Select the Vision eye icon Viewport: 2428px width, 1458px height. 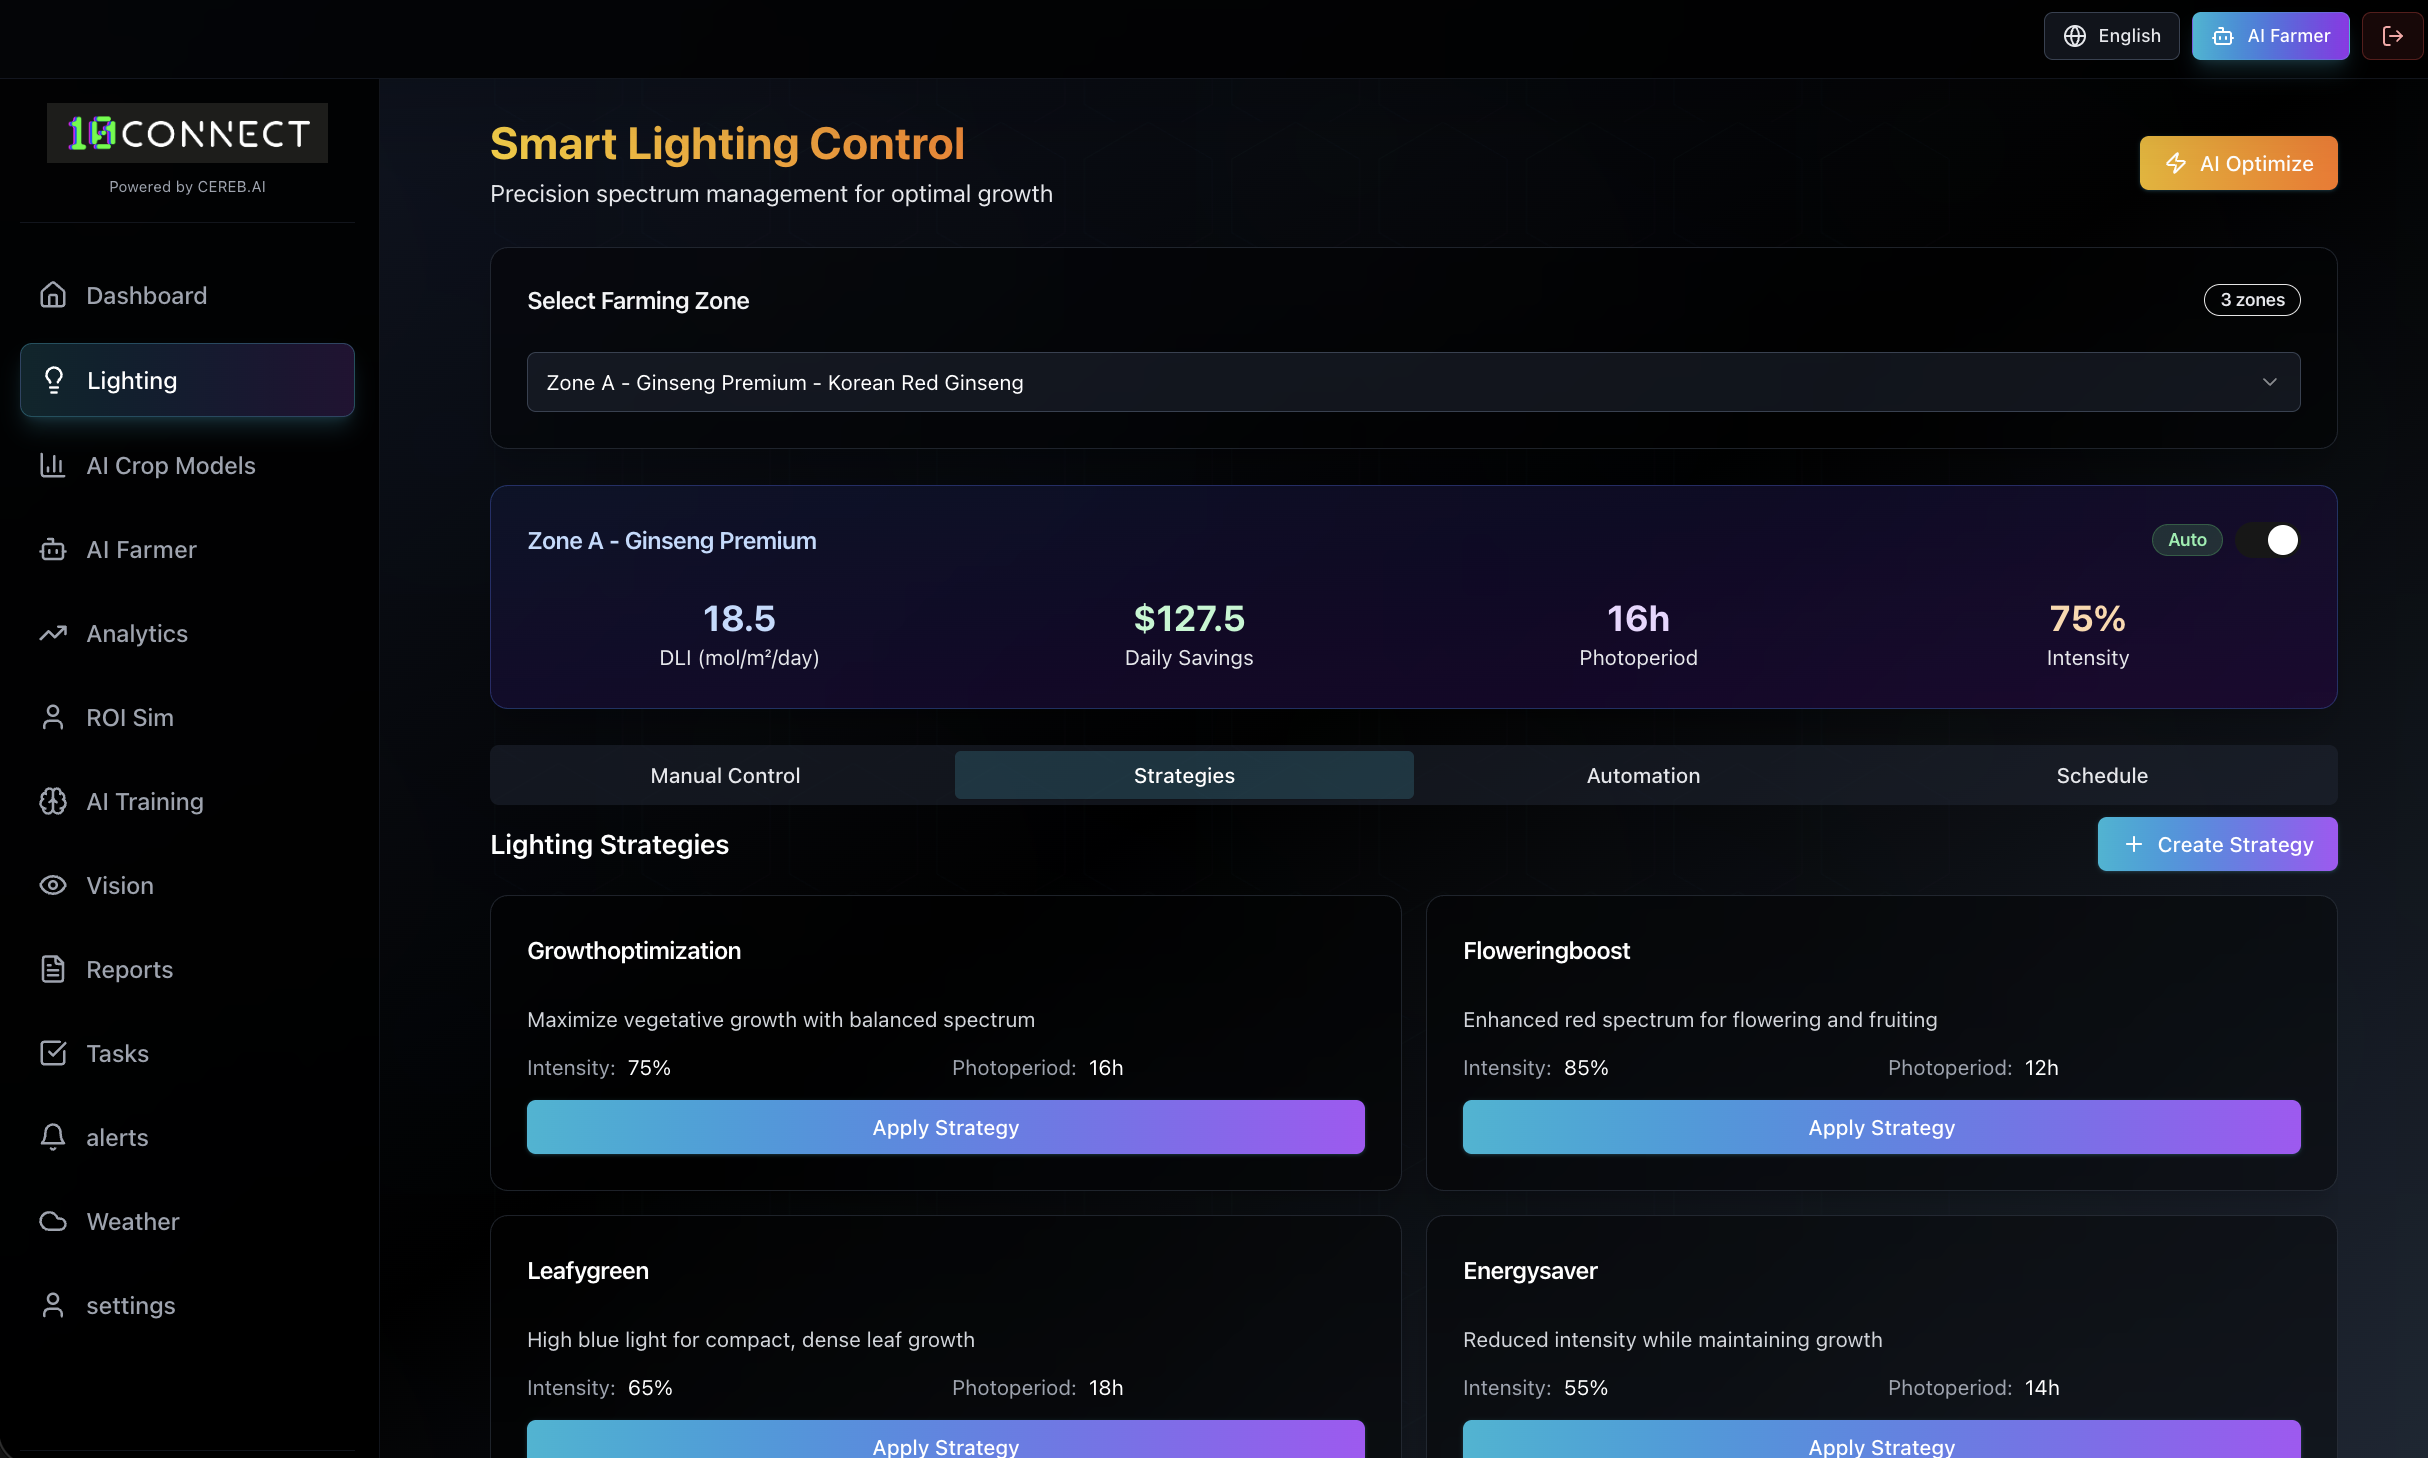(x=53, y=885)
